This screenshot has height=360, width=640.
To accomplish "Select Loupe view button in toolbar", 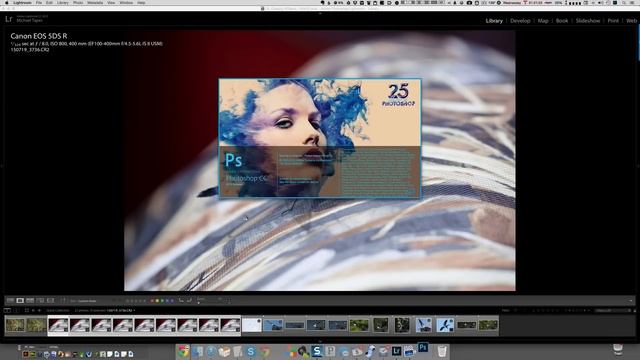I will [20, 300].
